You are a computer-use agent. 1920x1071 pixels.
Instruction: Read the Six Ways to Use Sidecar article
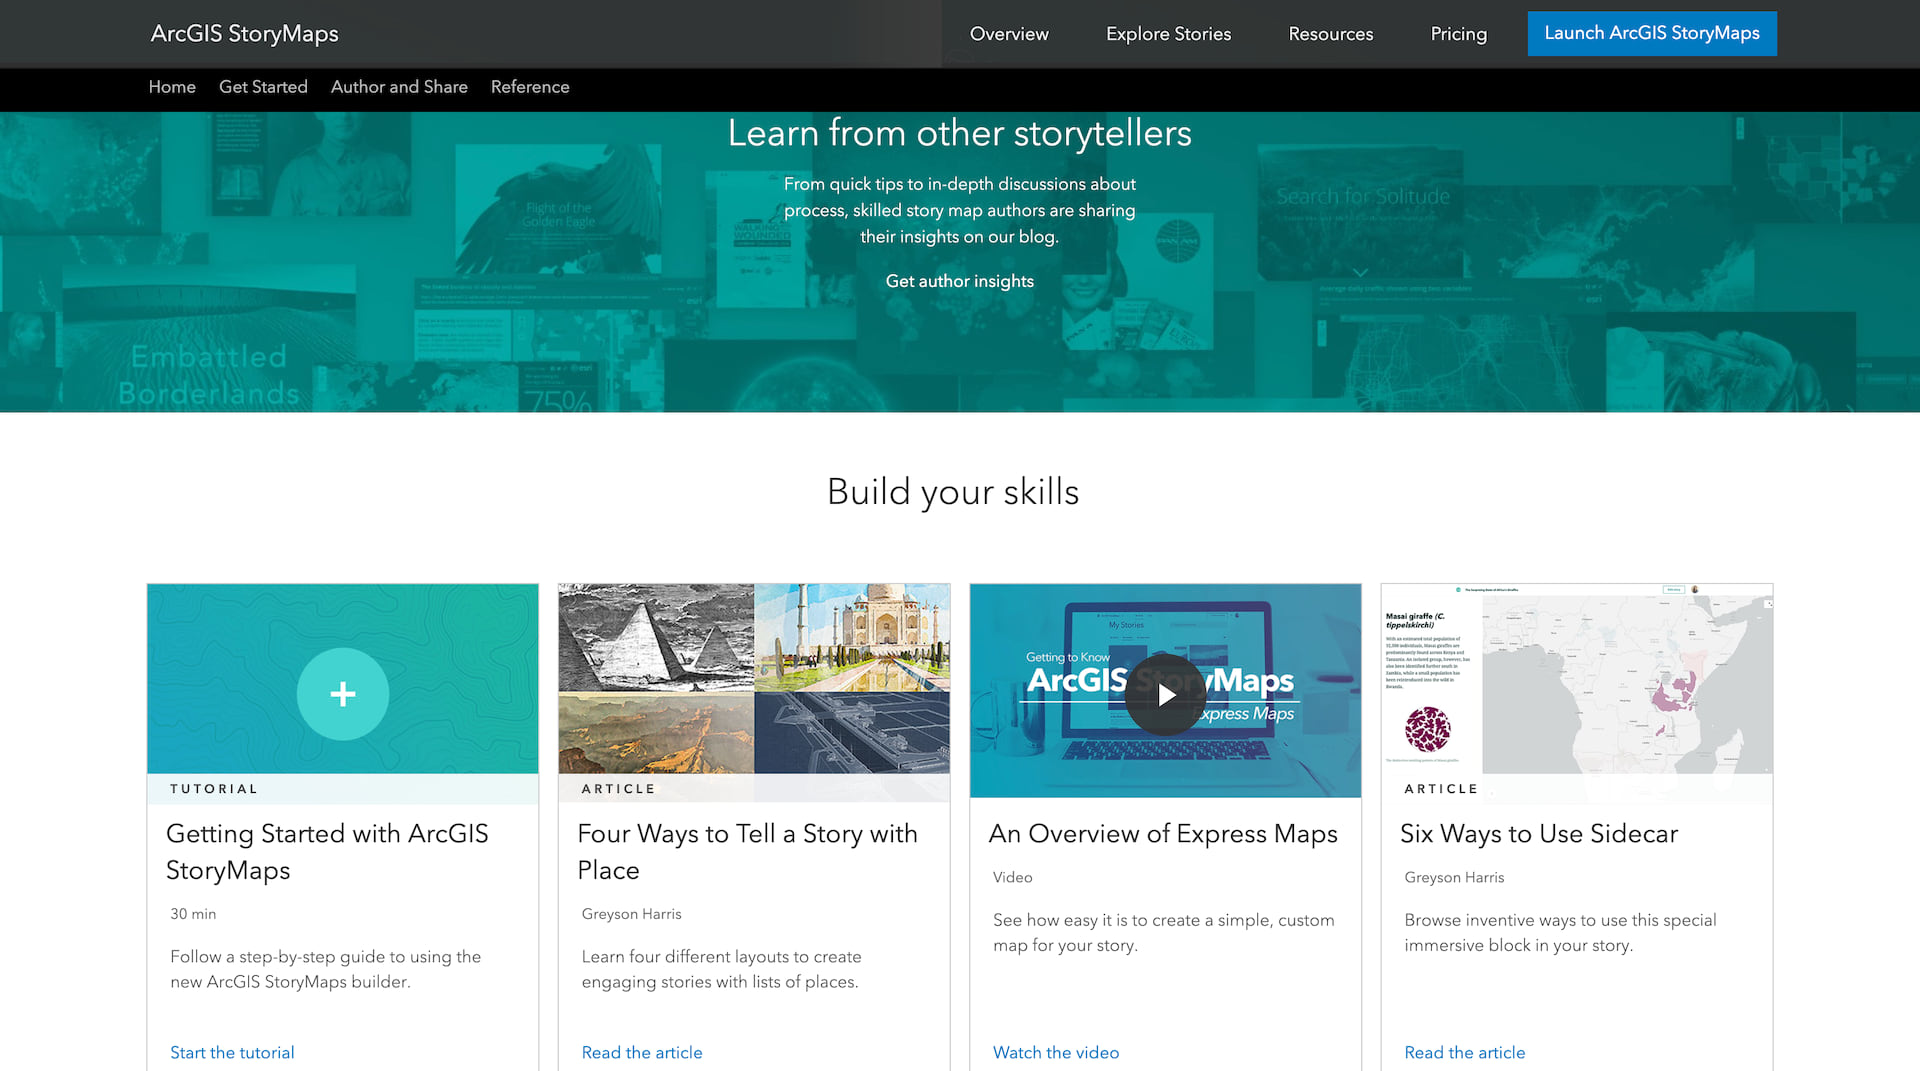[x=1464, y=1052]
